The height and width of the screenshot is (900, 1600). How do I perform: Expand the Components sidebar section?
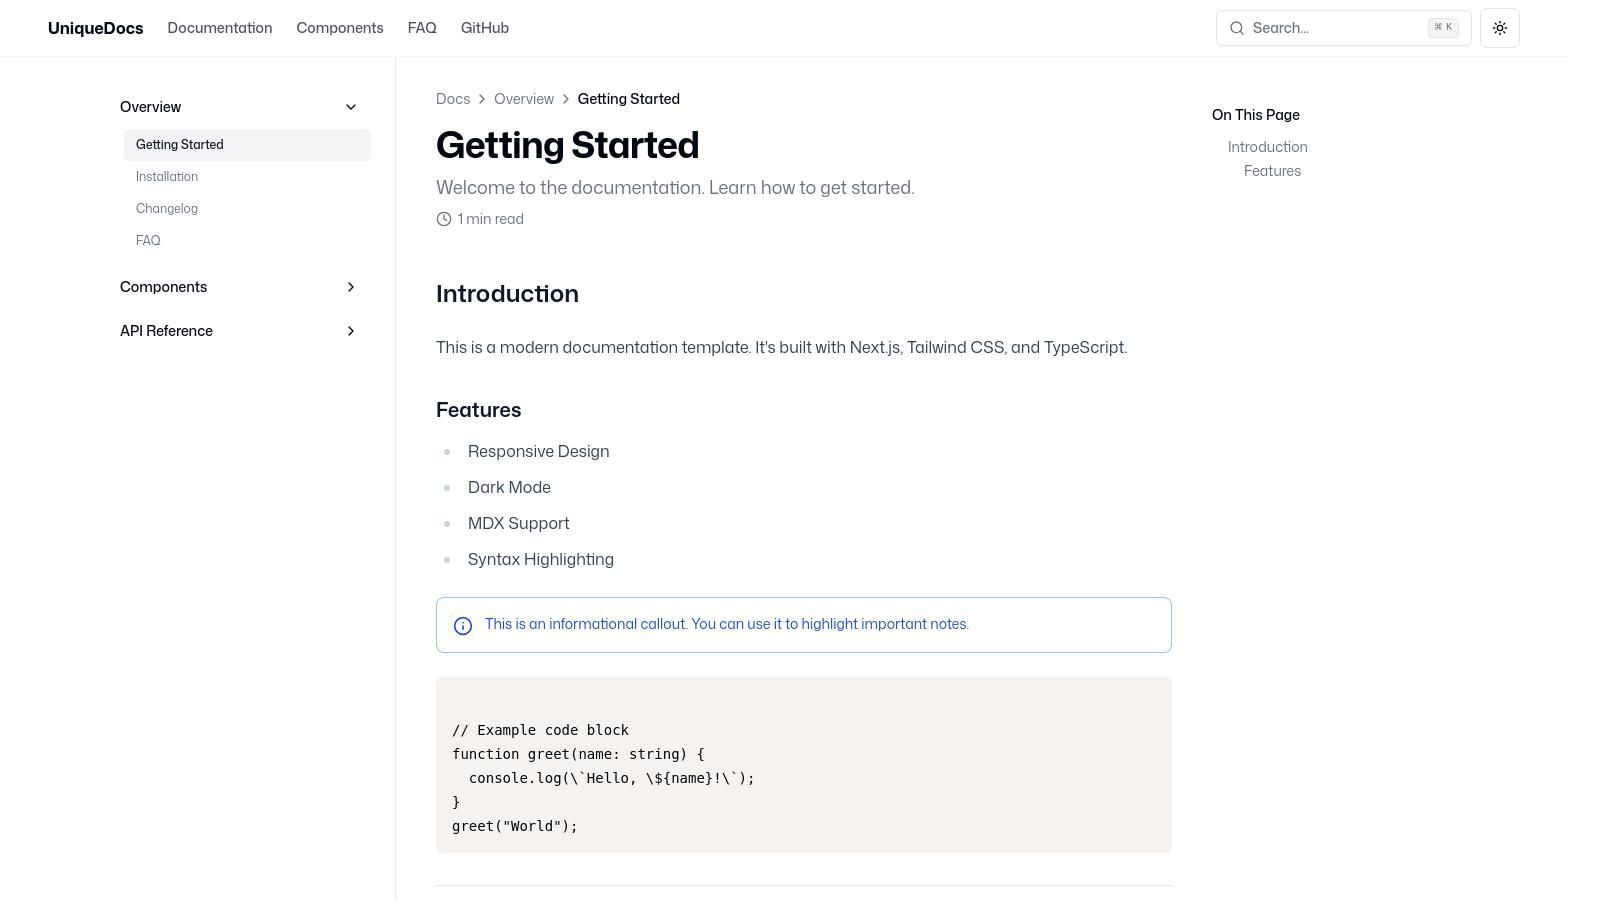click(x=351, y=287)
